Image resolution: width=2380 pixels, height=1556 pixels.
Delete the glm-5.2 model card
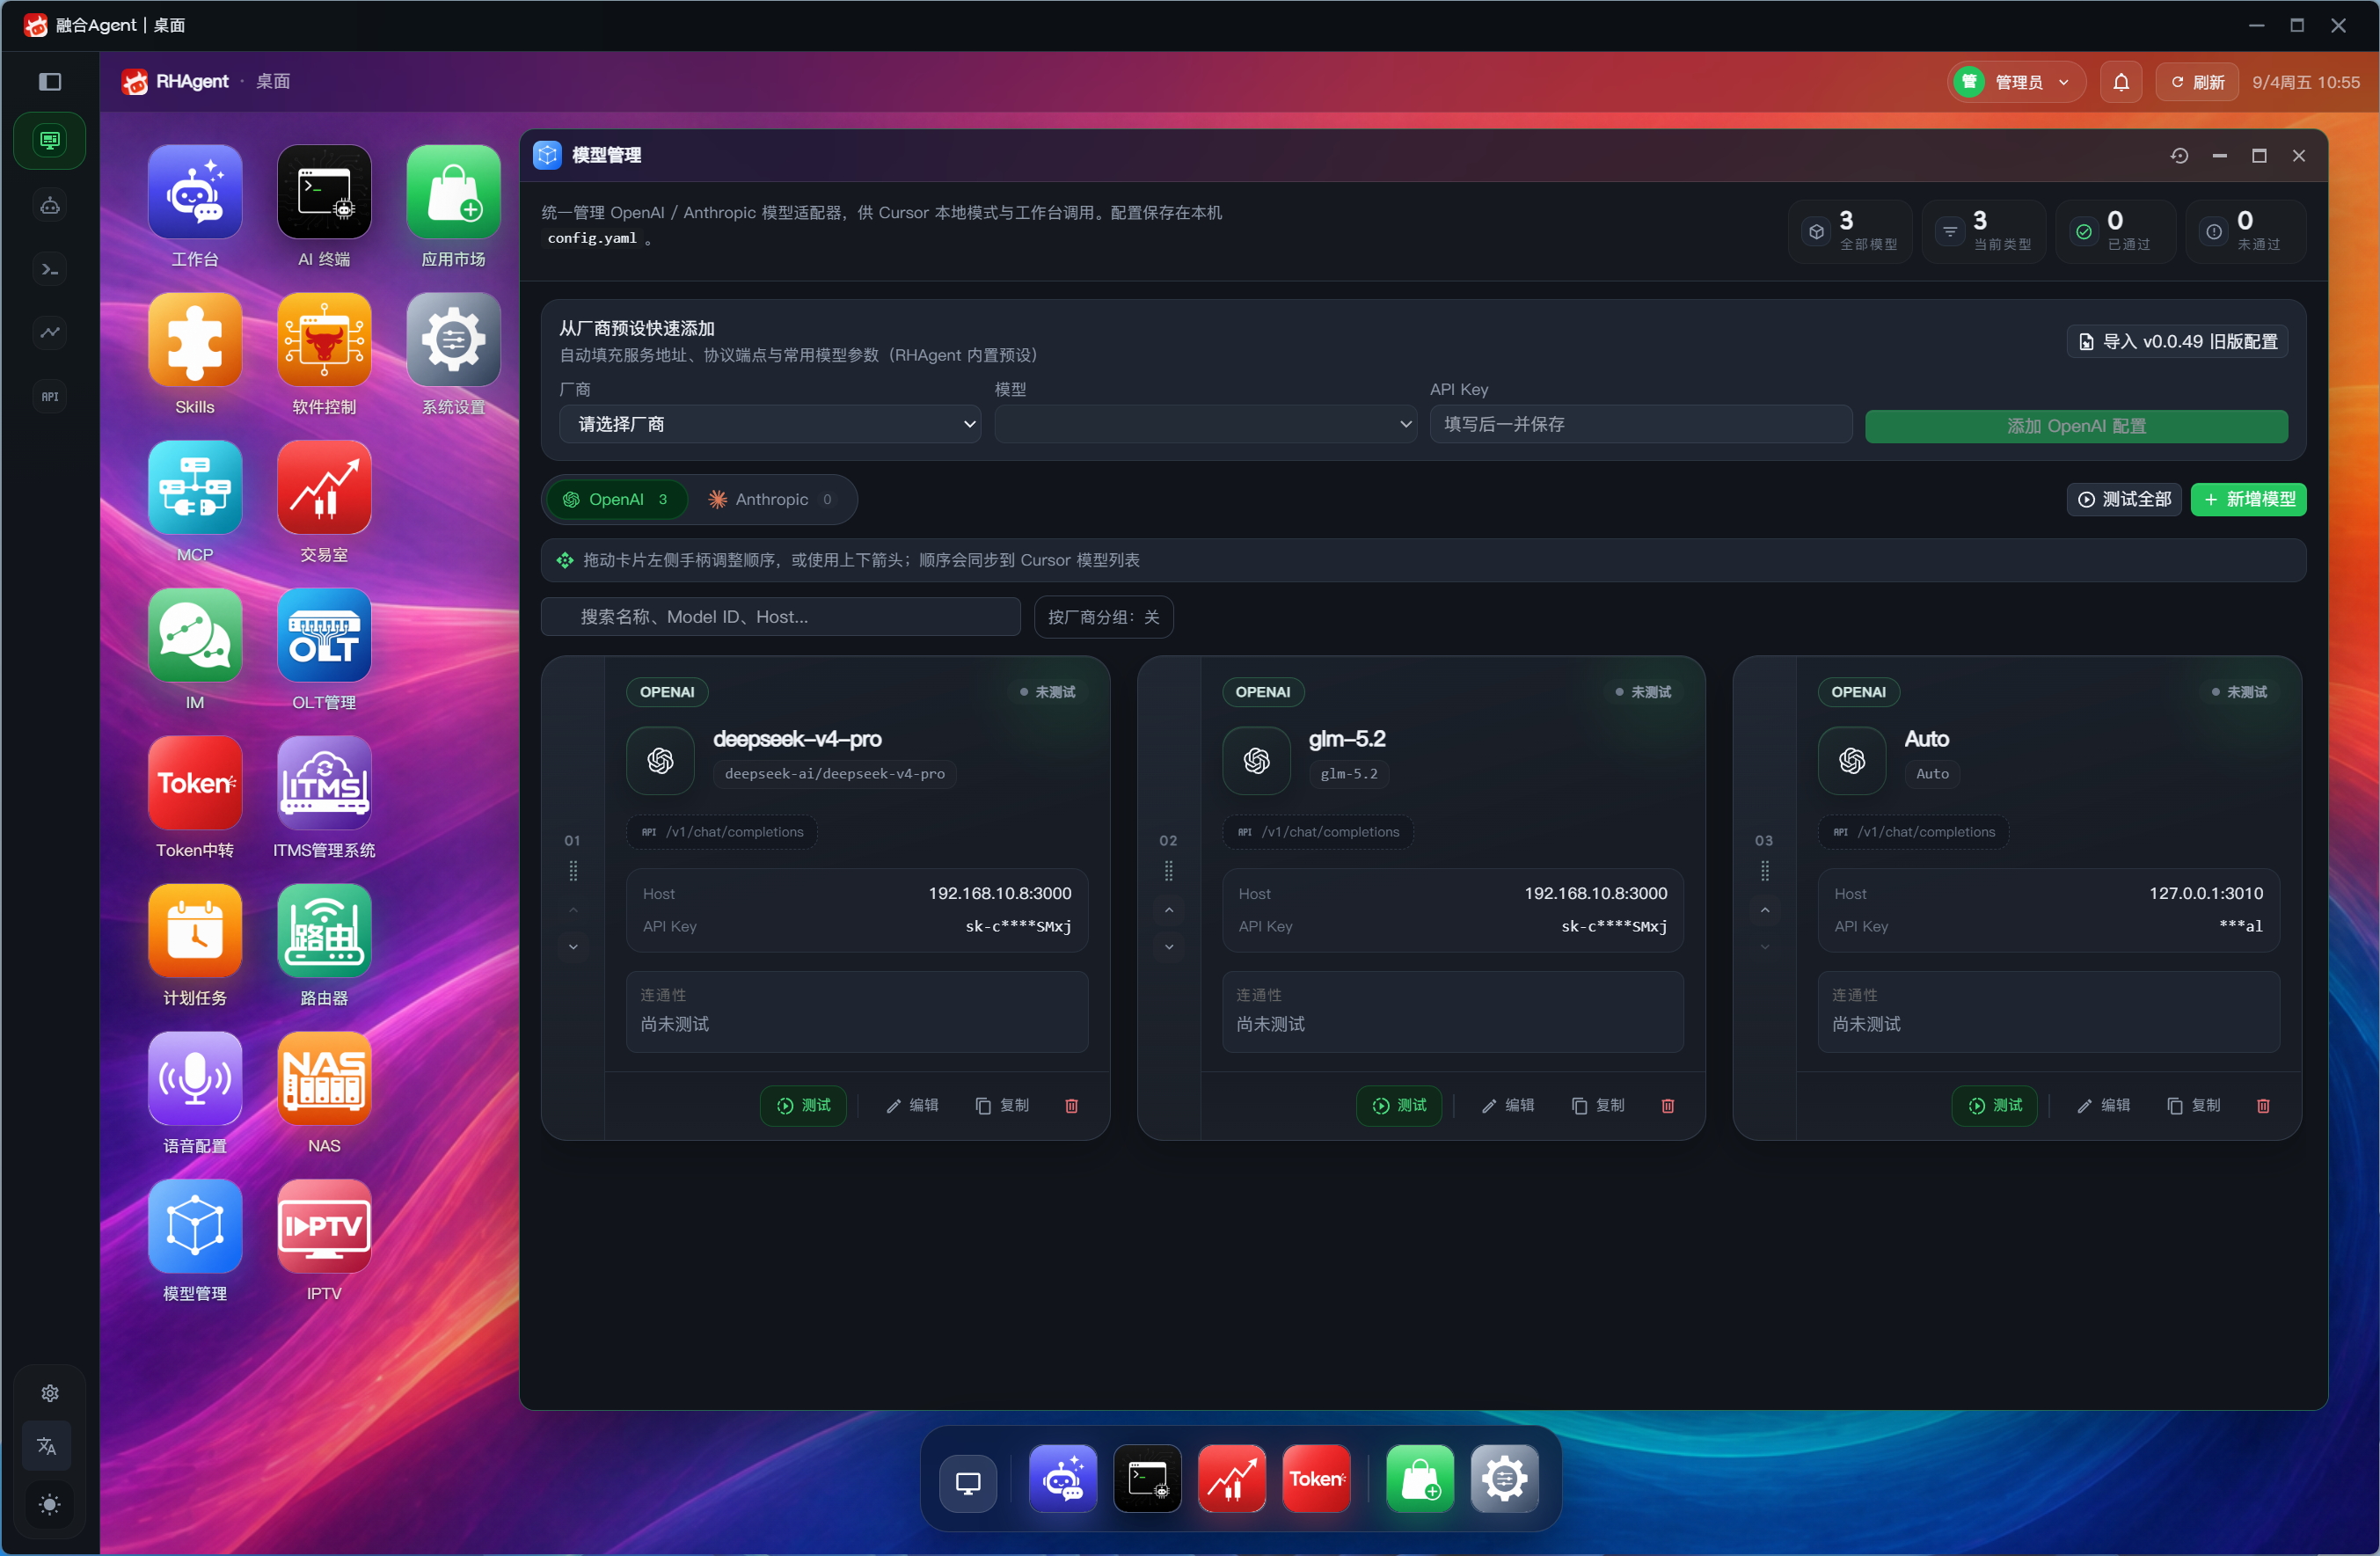pyautogui.click(x=1667, y=1106)
